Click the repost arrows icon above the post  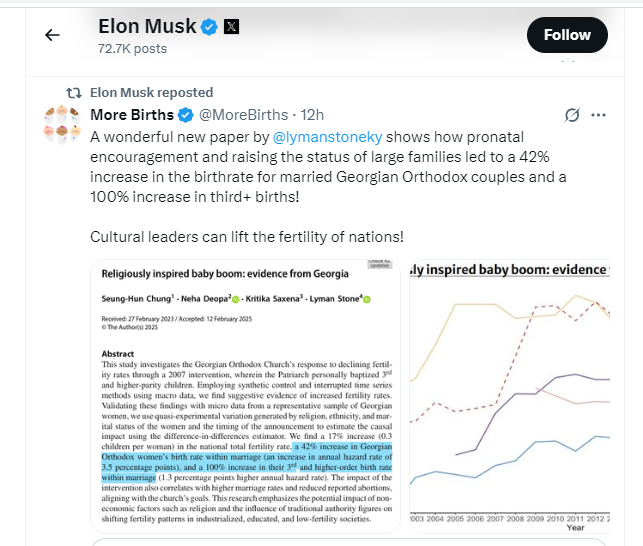[x=74, y=93]
